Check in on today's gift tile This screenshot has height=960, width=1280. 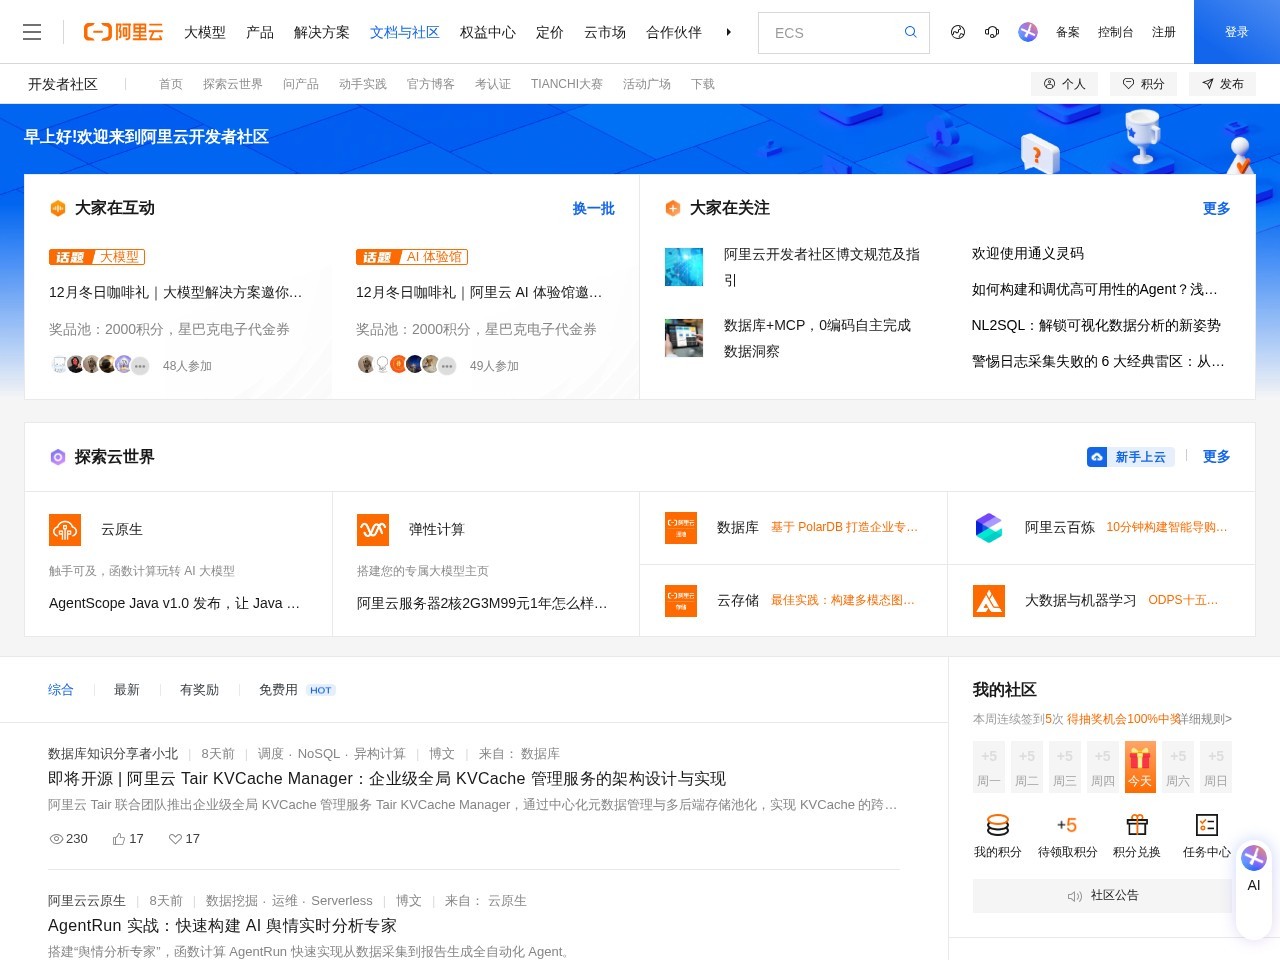[1140, 766]
